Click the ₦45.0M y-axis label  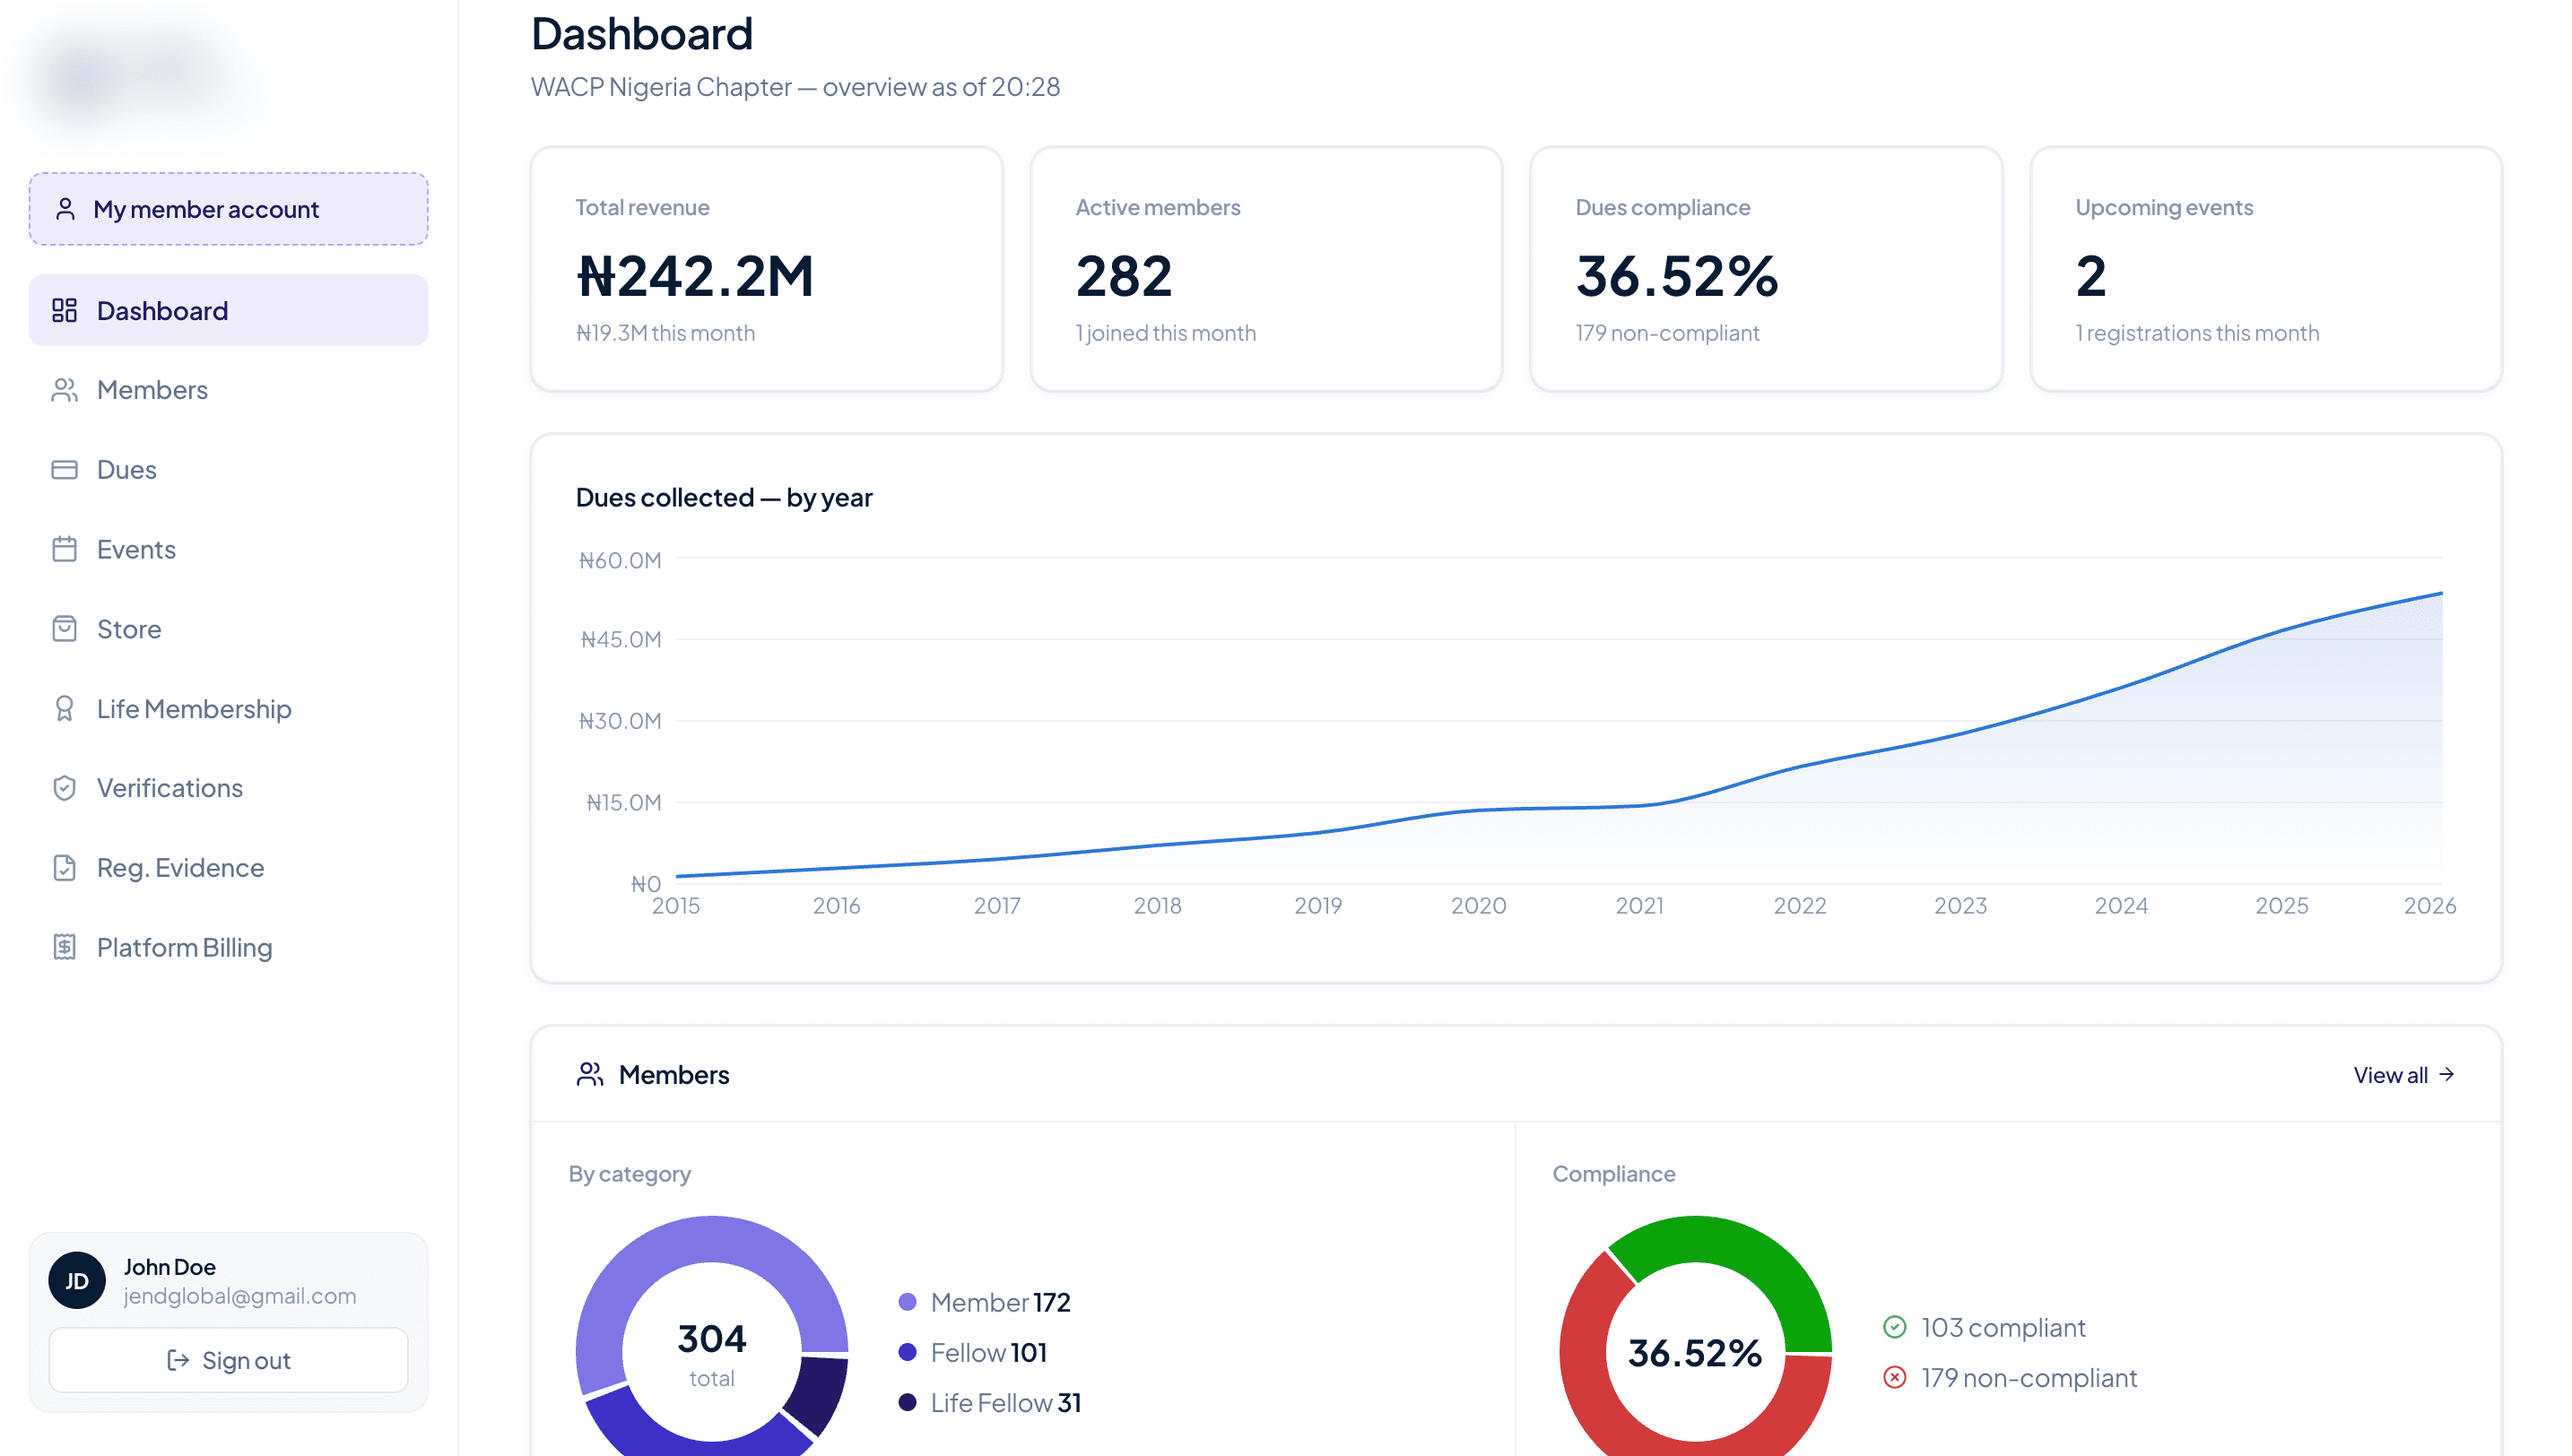point(621,639)
